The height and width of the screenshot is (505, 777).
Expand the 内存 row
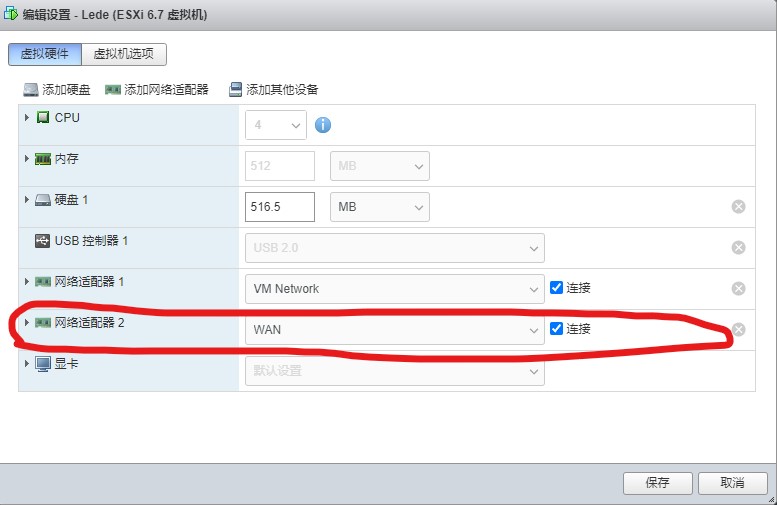tap(27, 159)
